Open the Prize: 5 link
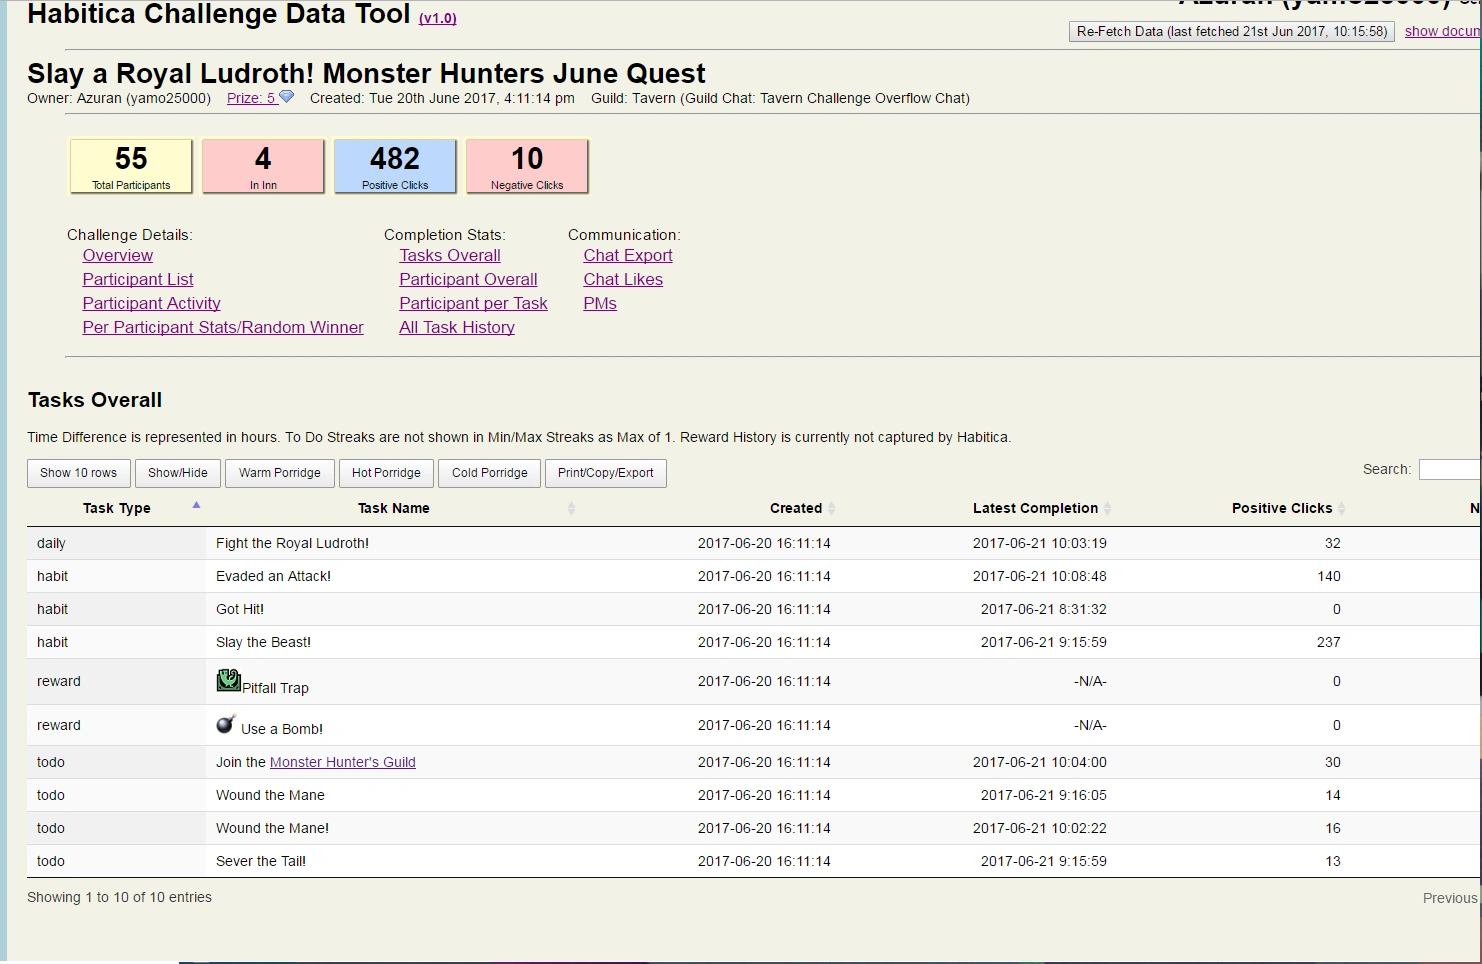 pos(251,98)
